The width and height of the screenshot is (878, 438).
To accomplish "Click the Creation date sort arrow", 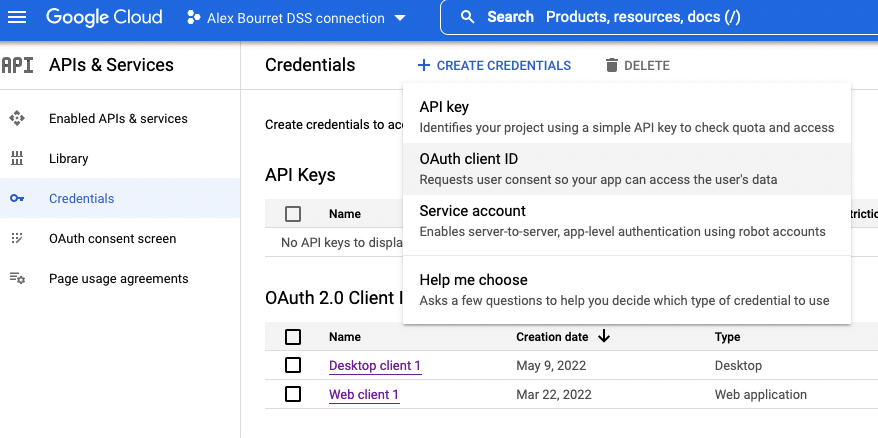I will 604,337.
